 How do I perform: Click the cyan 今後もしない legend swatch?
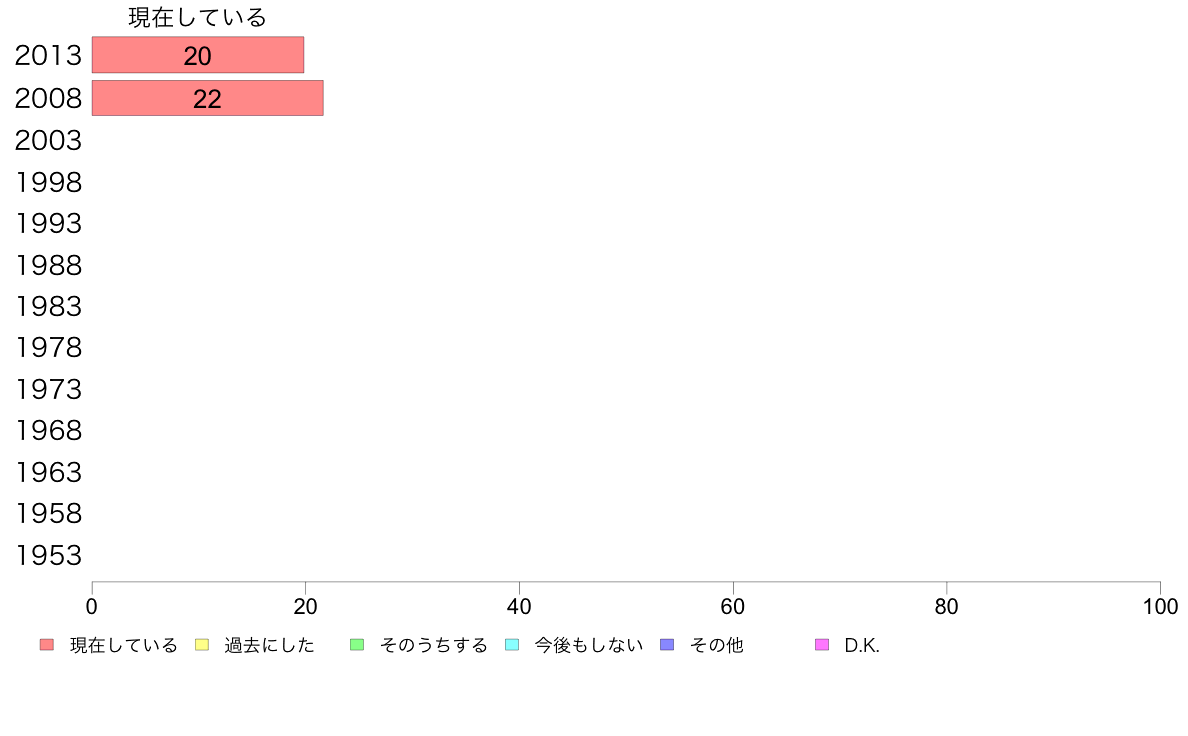tap(512, 645)
